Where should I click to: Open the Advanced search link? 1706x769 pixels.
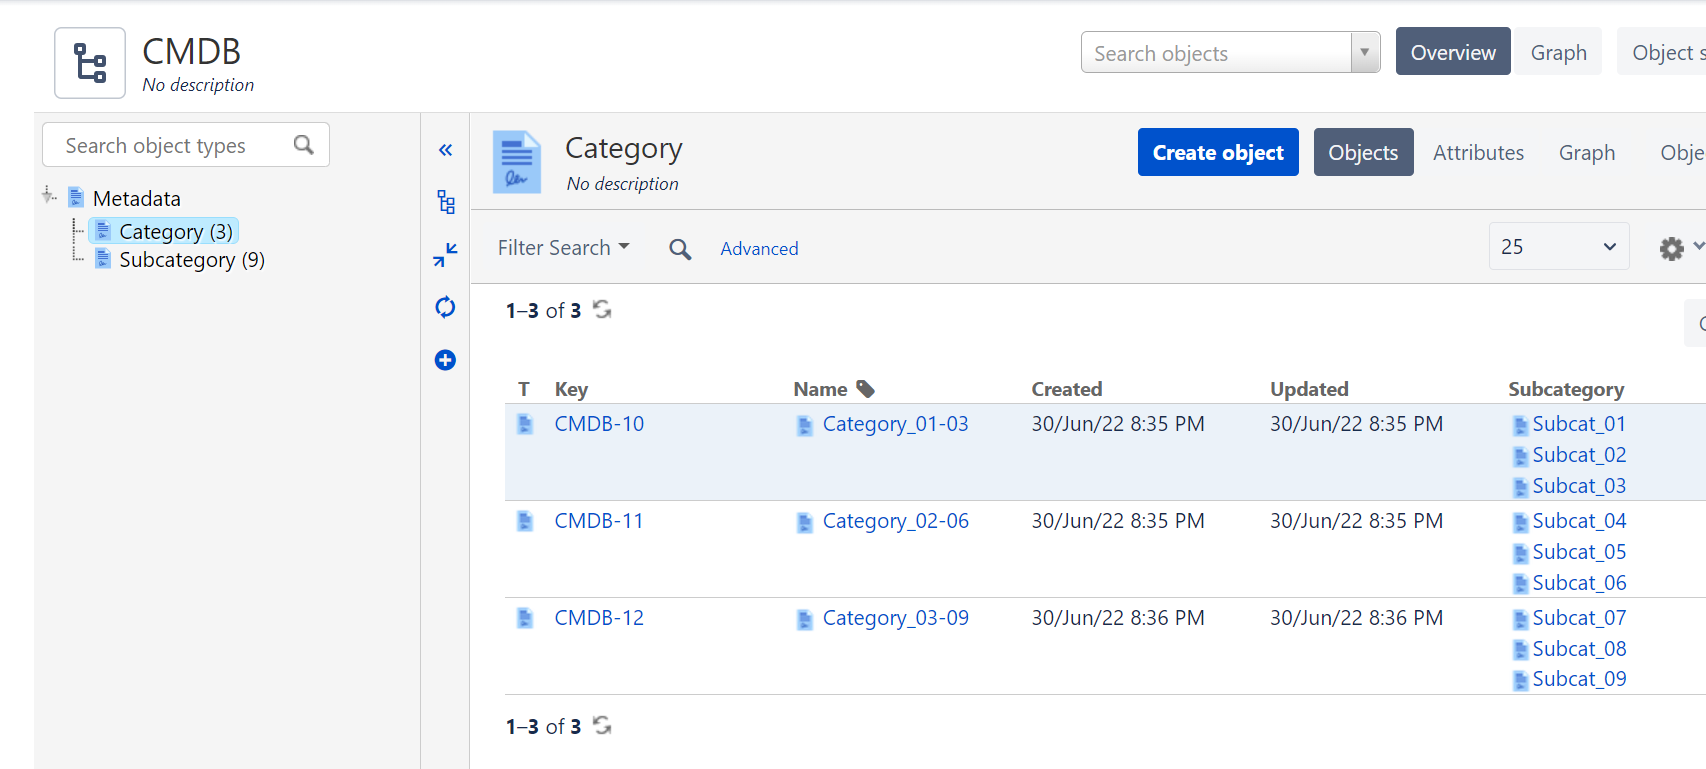tap(759, 249)
